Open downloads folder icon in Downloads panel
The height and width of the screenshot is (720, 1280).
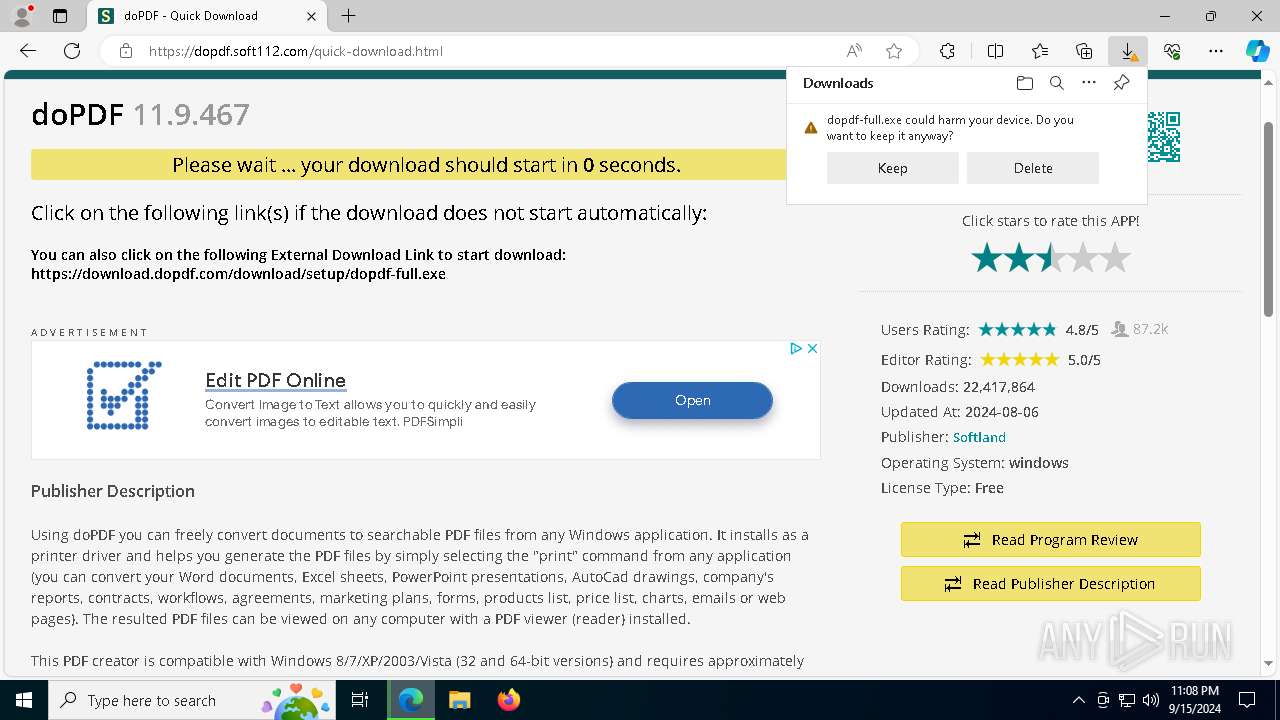tap(1025, 83)
